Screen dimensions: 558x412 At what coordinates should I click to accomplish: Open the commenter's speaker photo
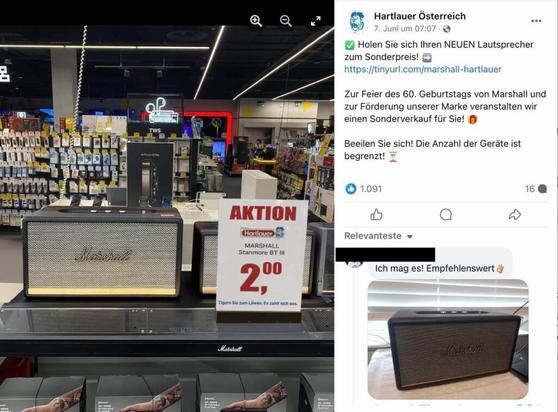[x=448, y=339]
